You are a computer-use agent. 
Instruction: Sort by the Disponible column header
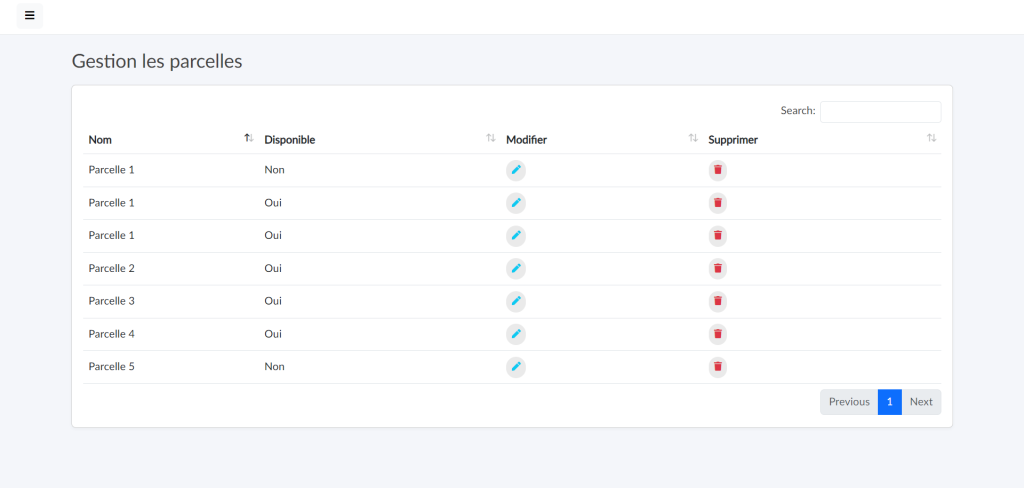[x=290, y=140]
